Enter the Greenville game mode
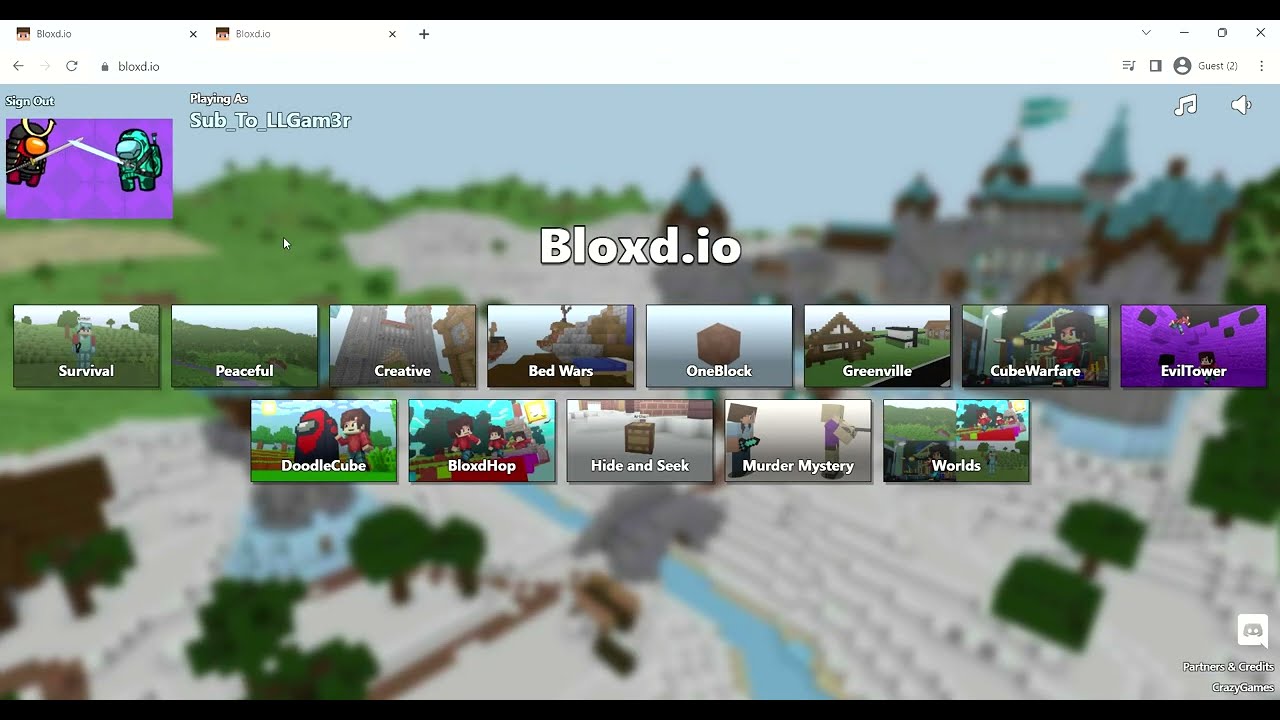 (877, 346)
